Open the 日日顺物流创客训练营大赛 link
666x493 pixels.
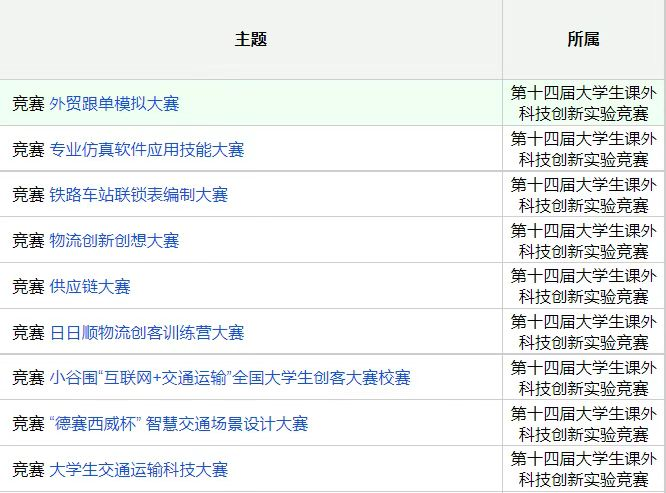point(146,333)
